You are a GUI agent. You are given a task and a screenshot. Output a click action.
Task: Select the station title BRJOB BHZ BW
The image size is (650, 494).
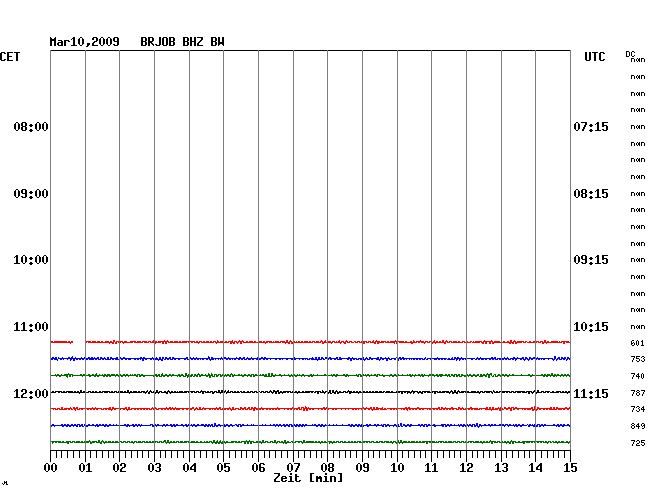tap(182, 42)
